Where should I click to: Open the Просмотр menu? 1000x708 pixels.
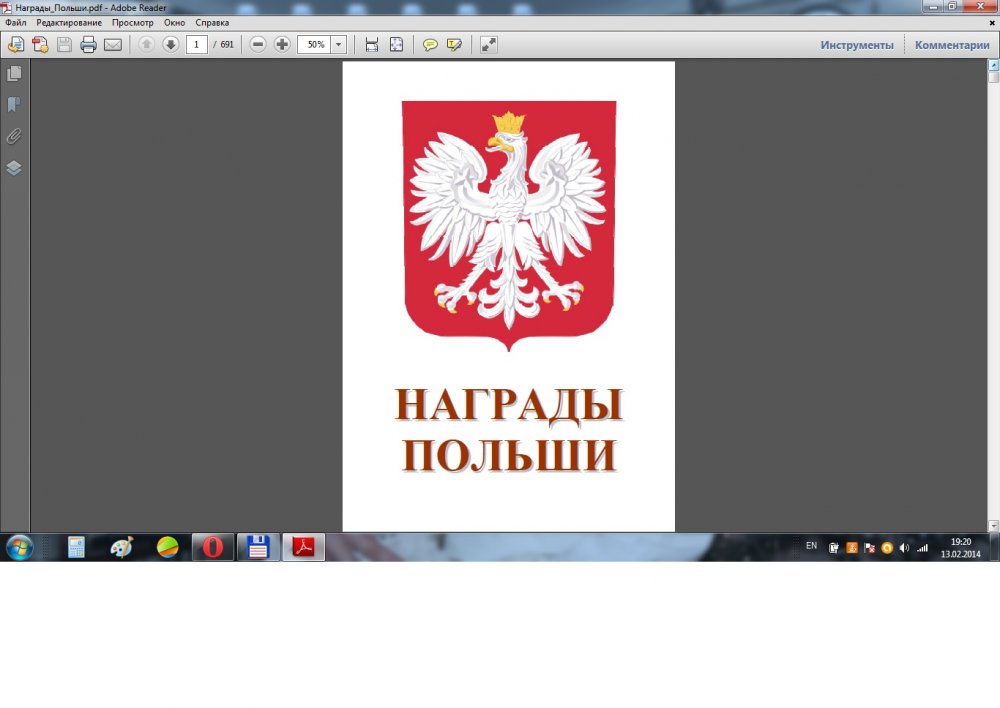coord(133,22)
